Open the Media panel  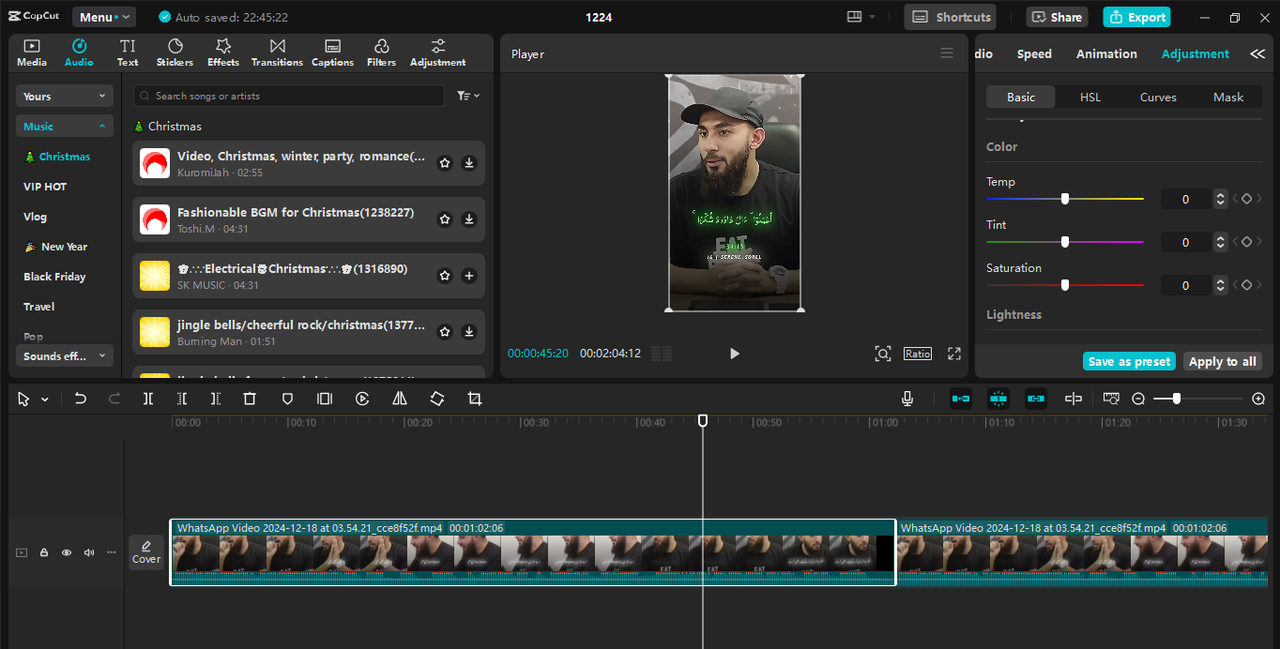tap(32, 53)
